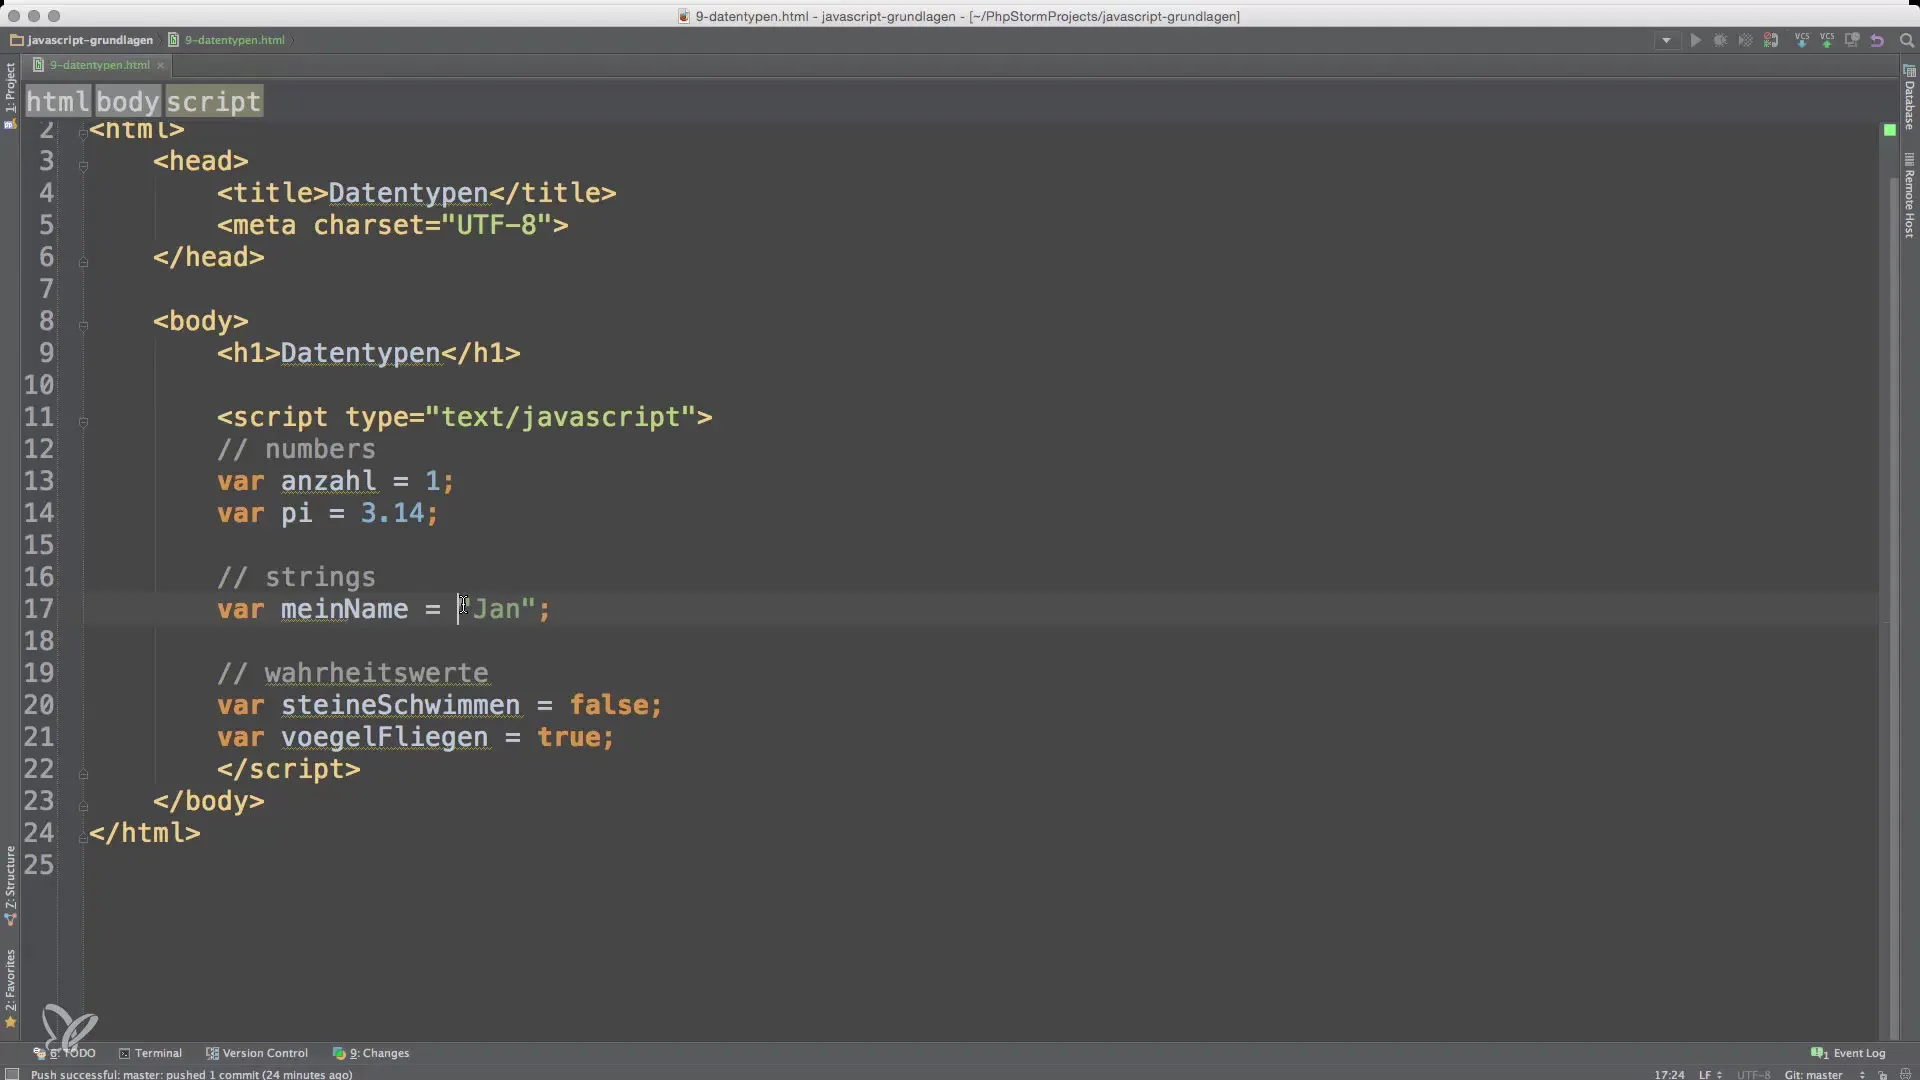This screenshot has height=1080, width=1920.
Task: Open the Event Log
Action: point(1848,1053)
